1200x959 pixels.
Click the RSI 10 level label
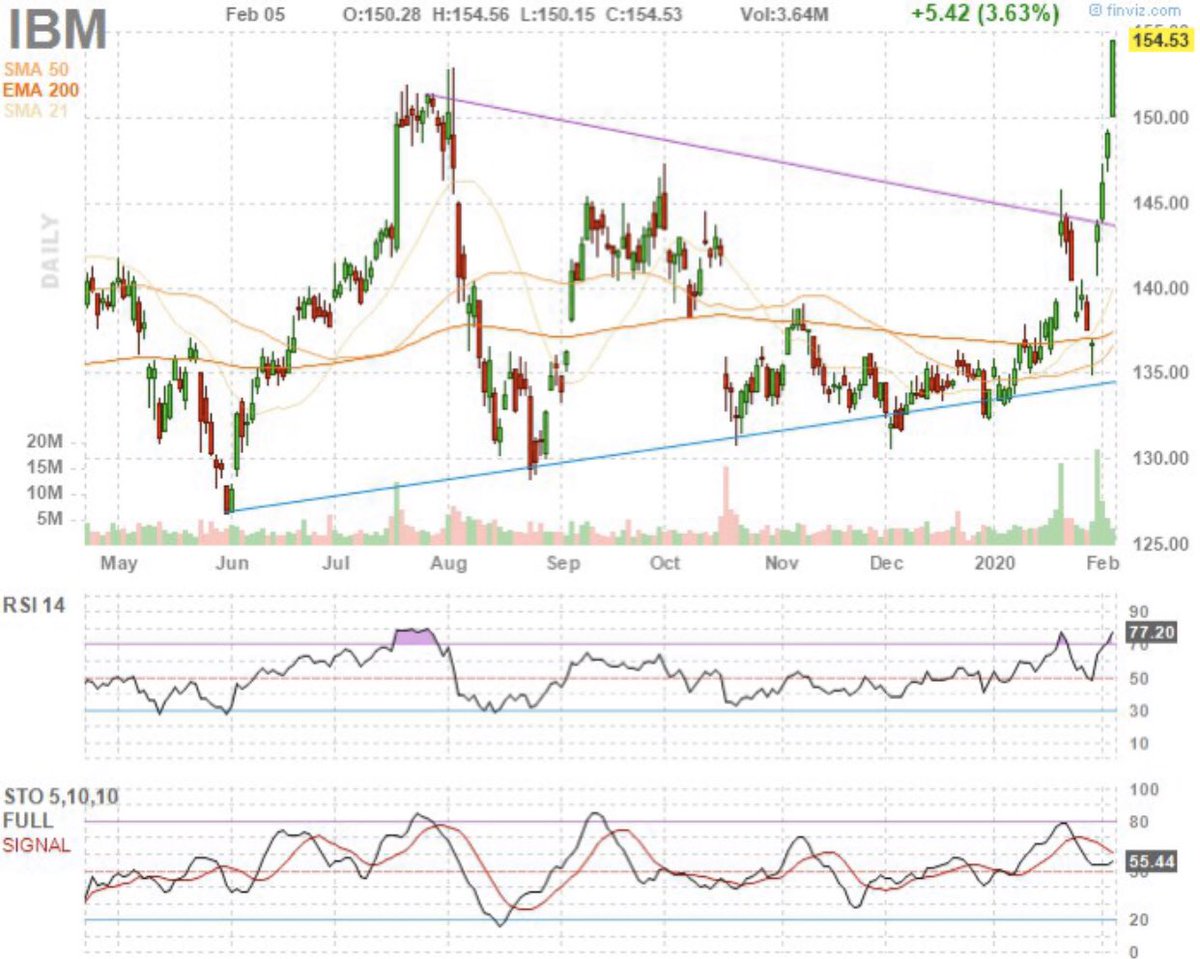pos(1137,744)
